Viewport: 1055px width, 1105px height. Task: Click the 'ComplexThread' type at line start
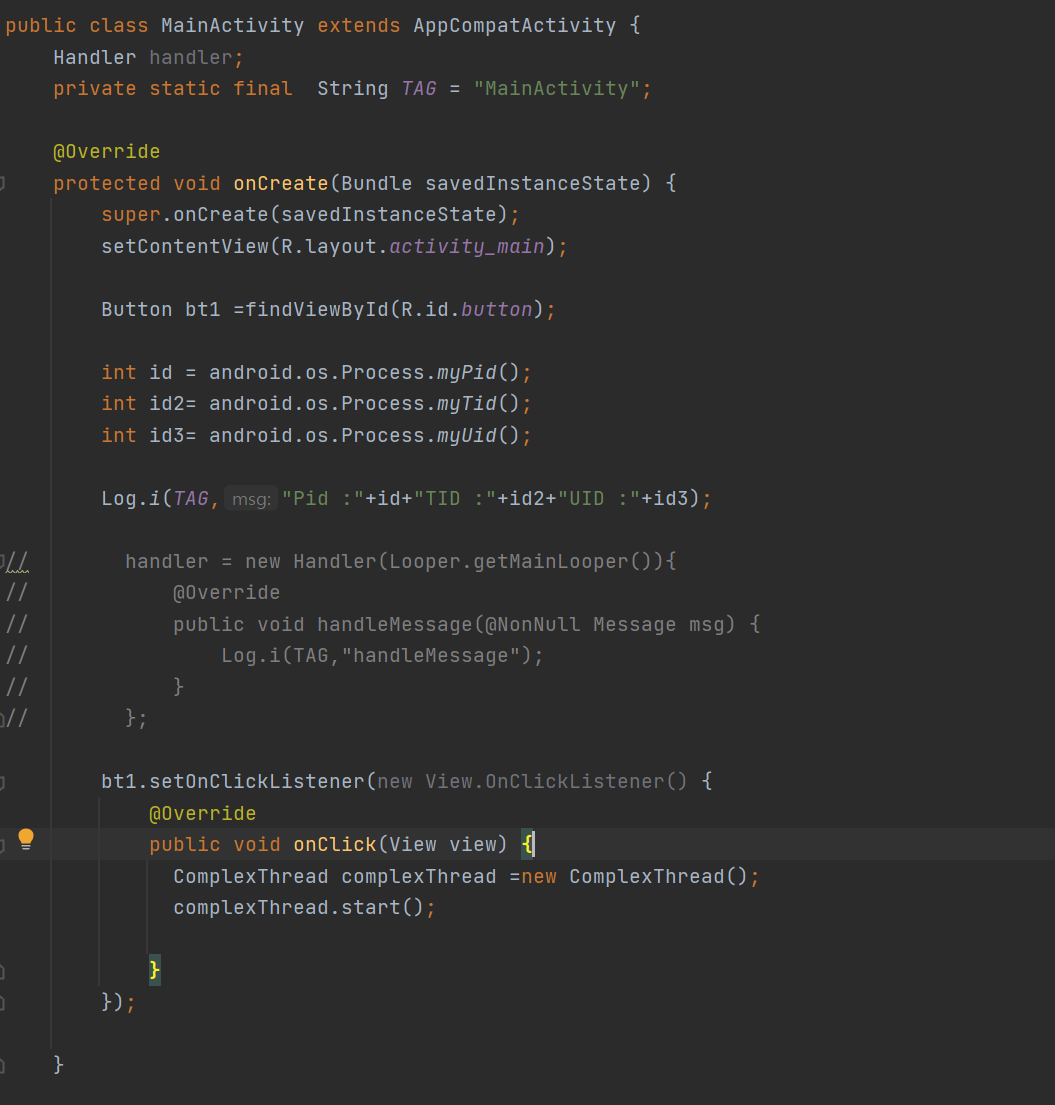pos(251,876)
